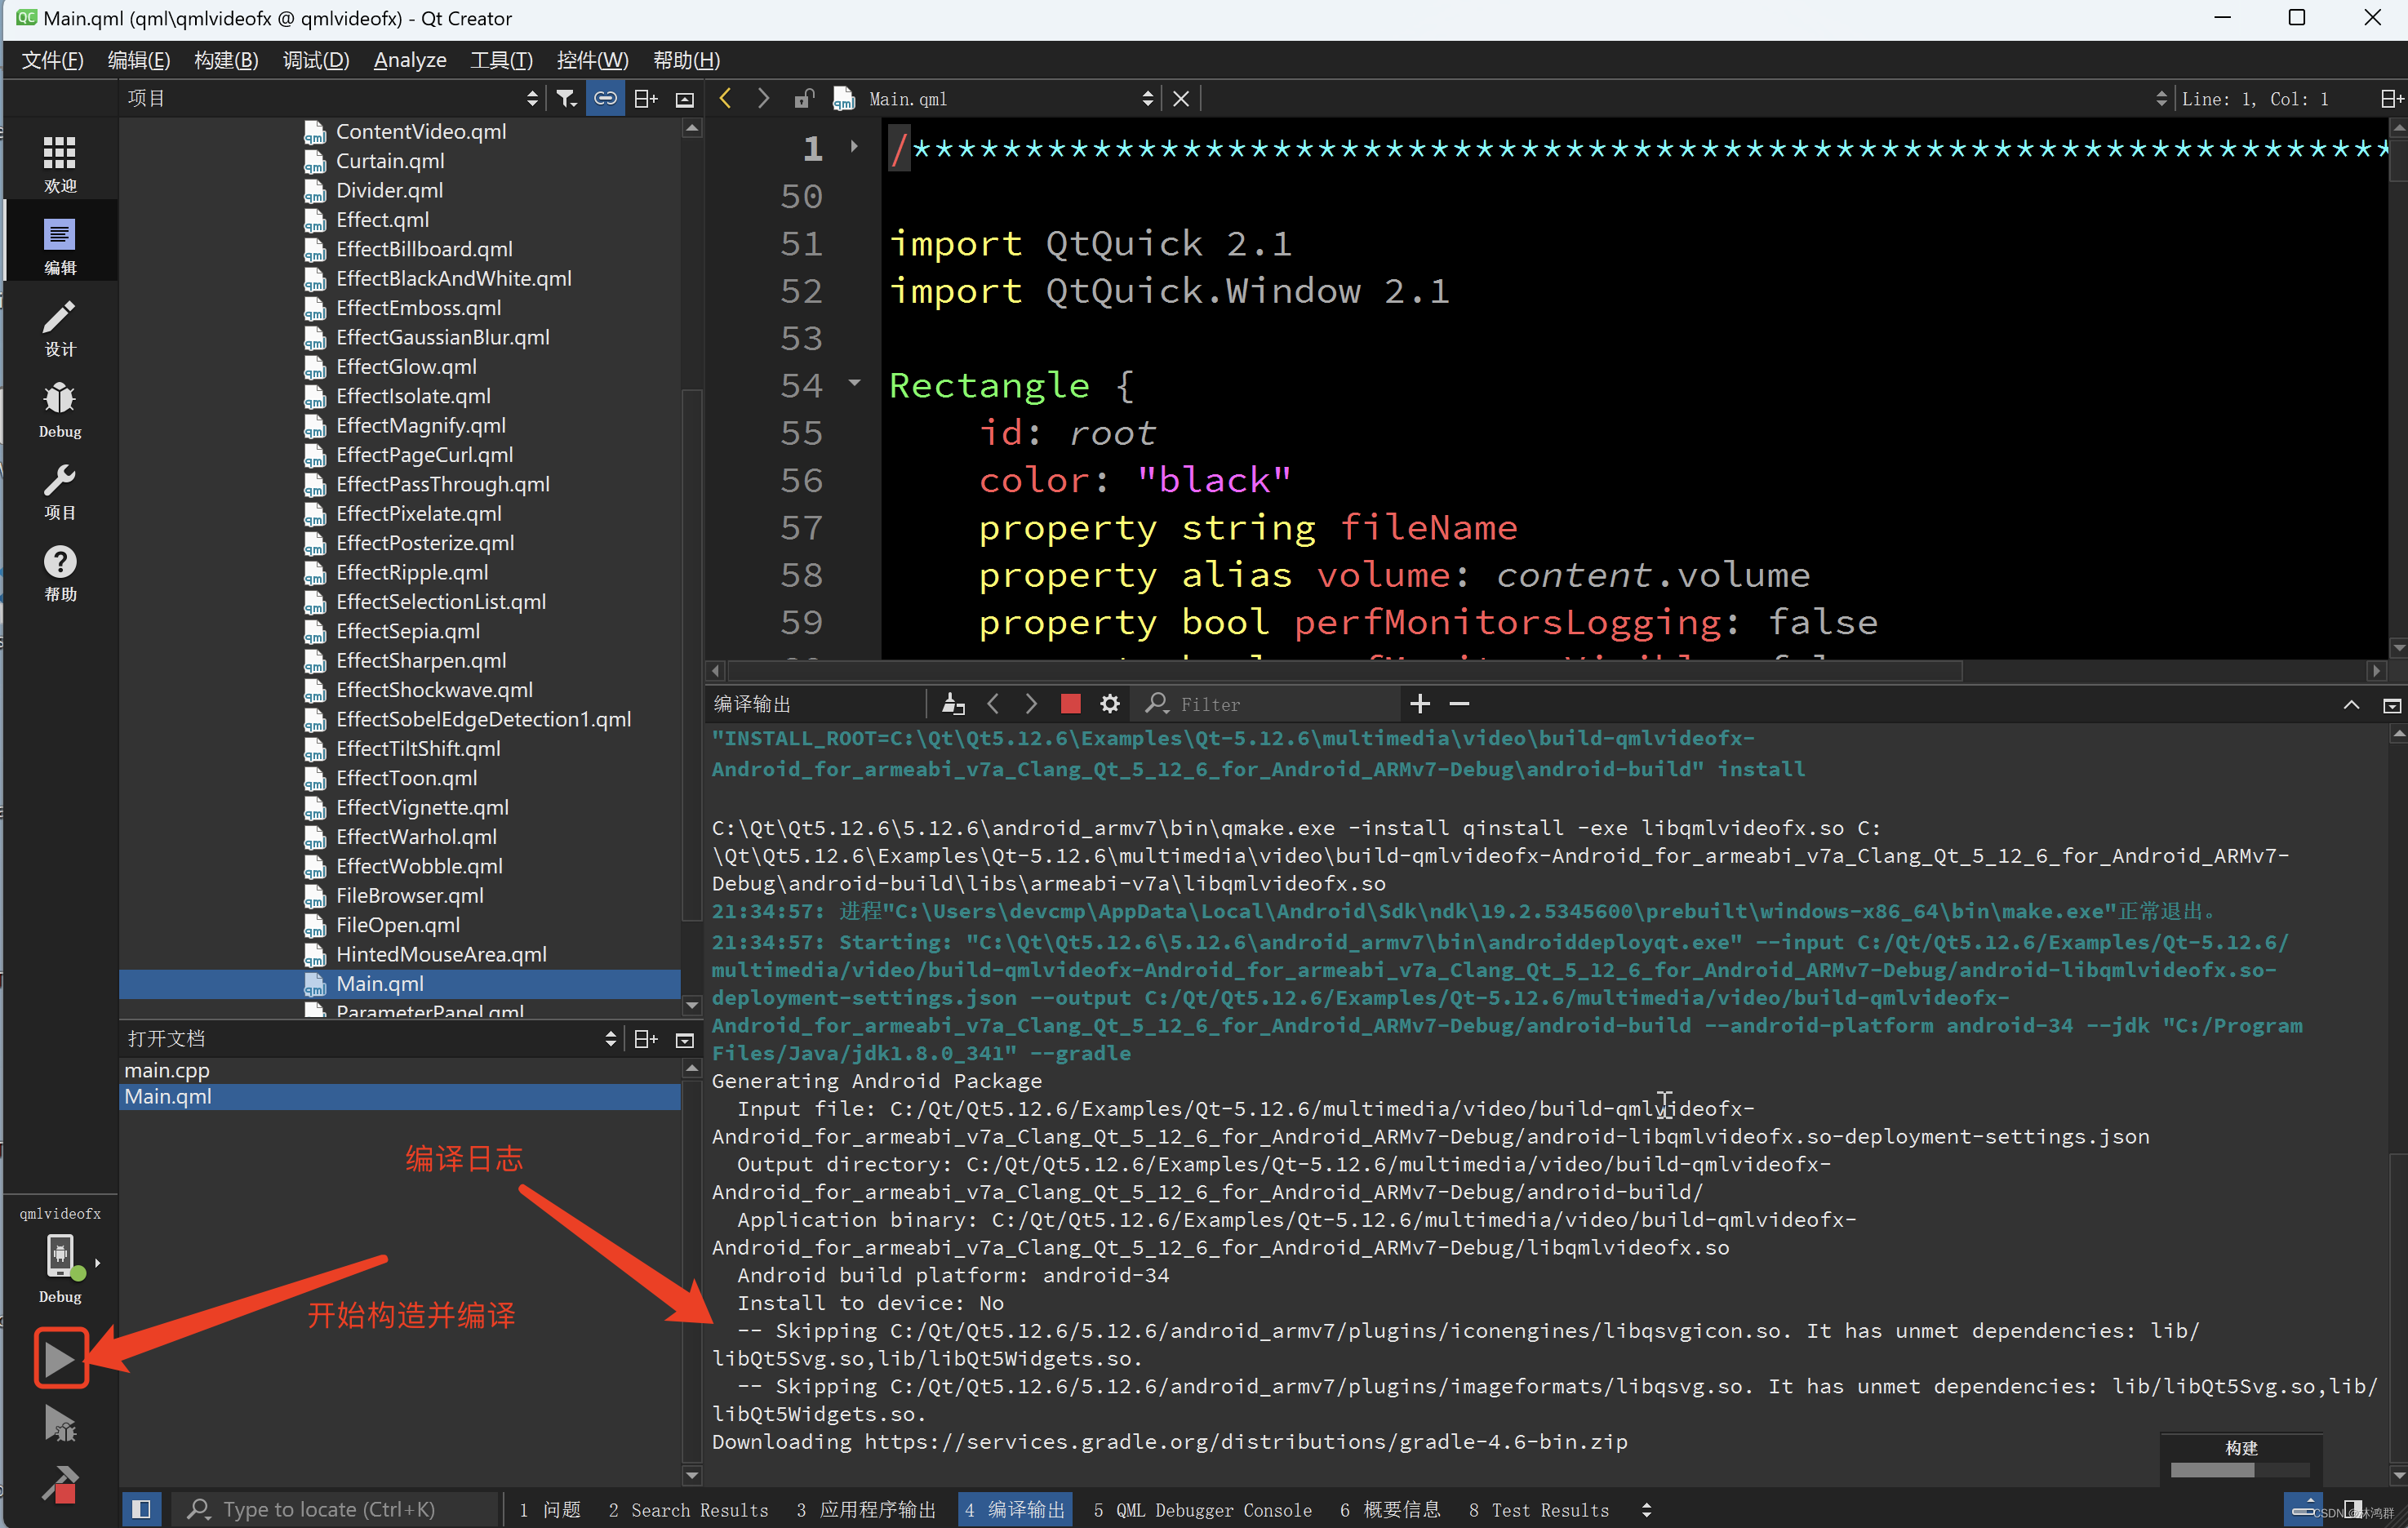Toggle the left sidebar visibility button
Viewport: 2408px width, 1528px height.
[x=141, y=1508]
